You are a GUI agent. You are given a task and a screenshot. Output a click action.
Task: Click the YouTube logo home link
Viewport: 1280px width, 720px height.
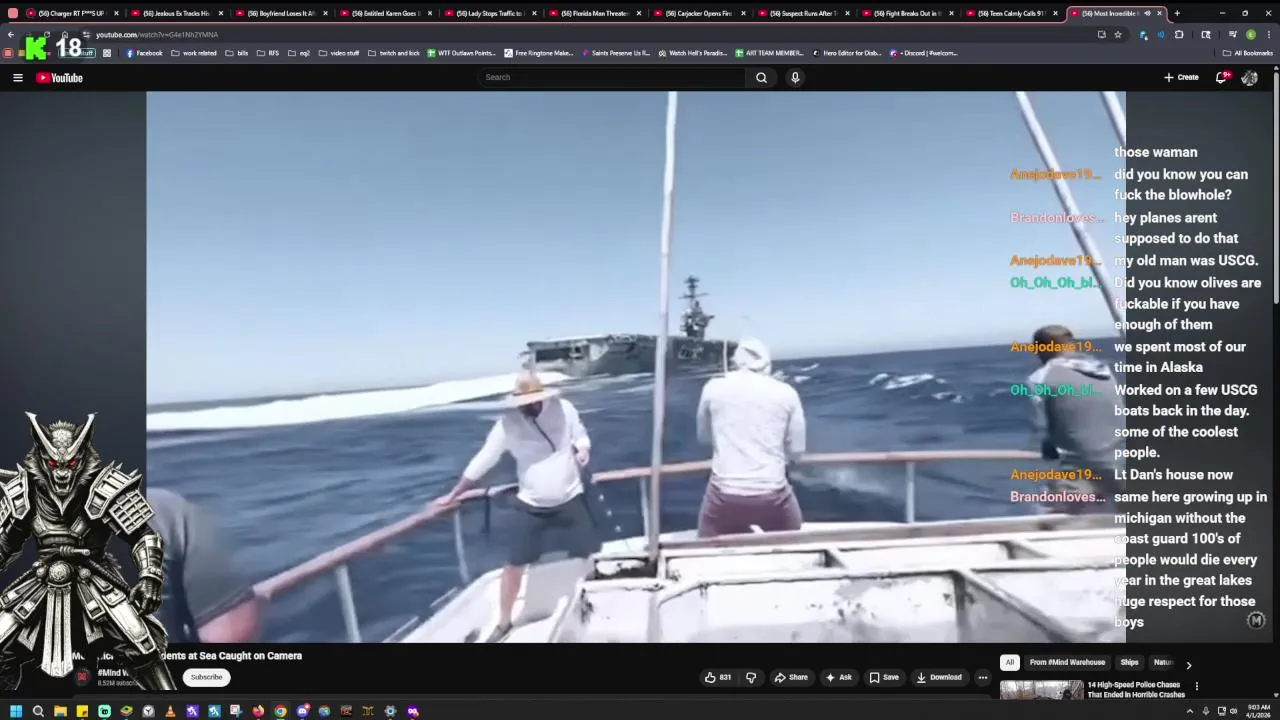click(x=60, y=77)
